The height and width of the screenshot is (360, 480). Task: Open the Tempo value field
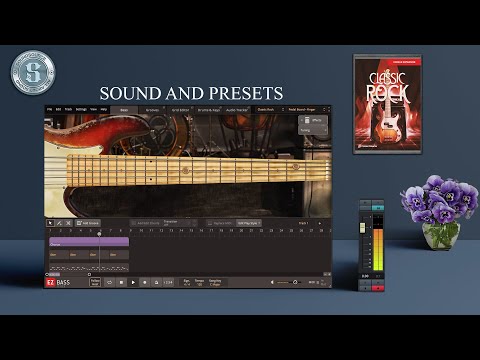(x=199, y=283)
